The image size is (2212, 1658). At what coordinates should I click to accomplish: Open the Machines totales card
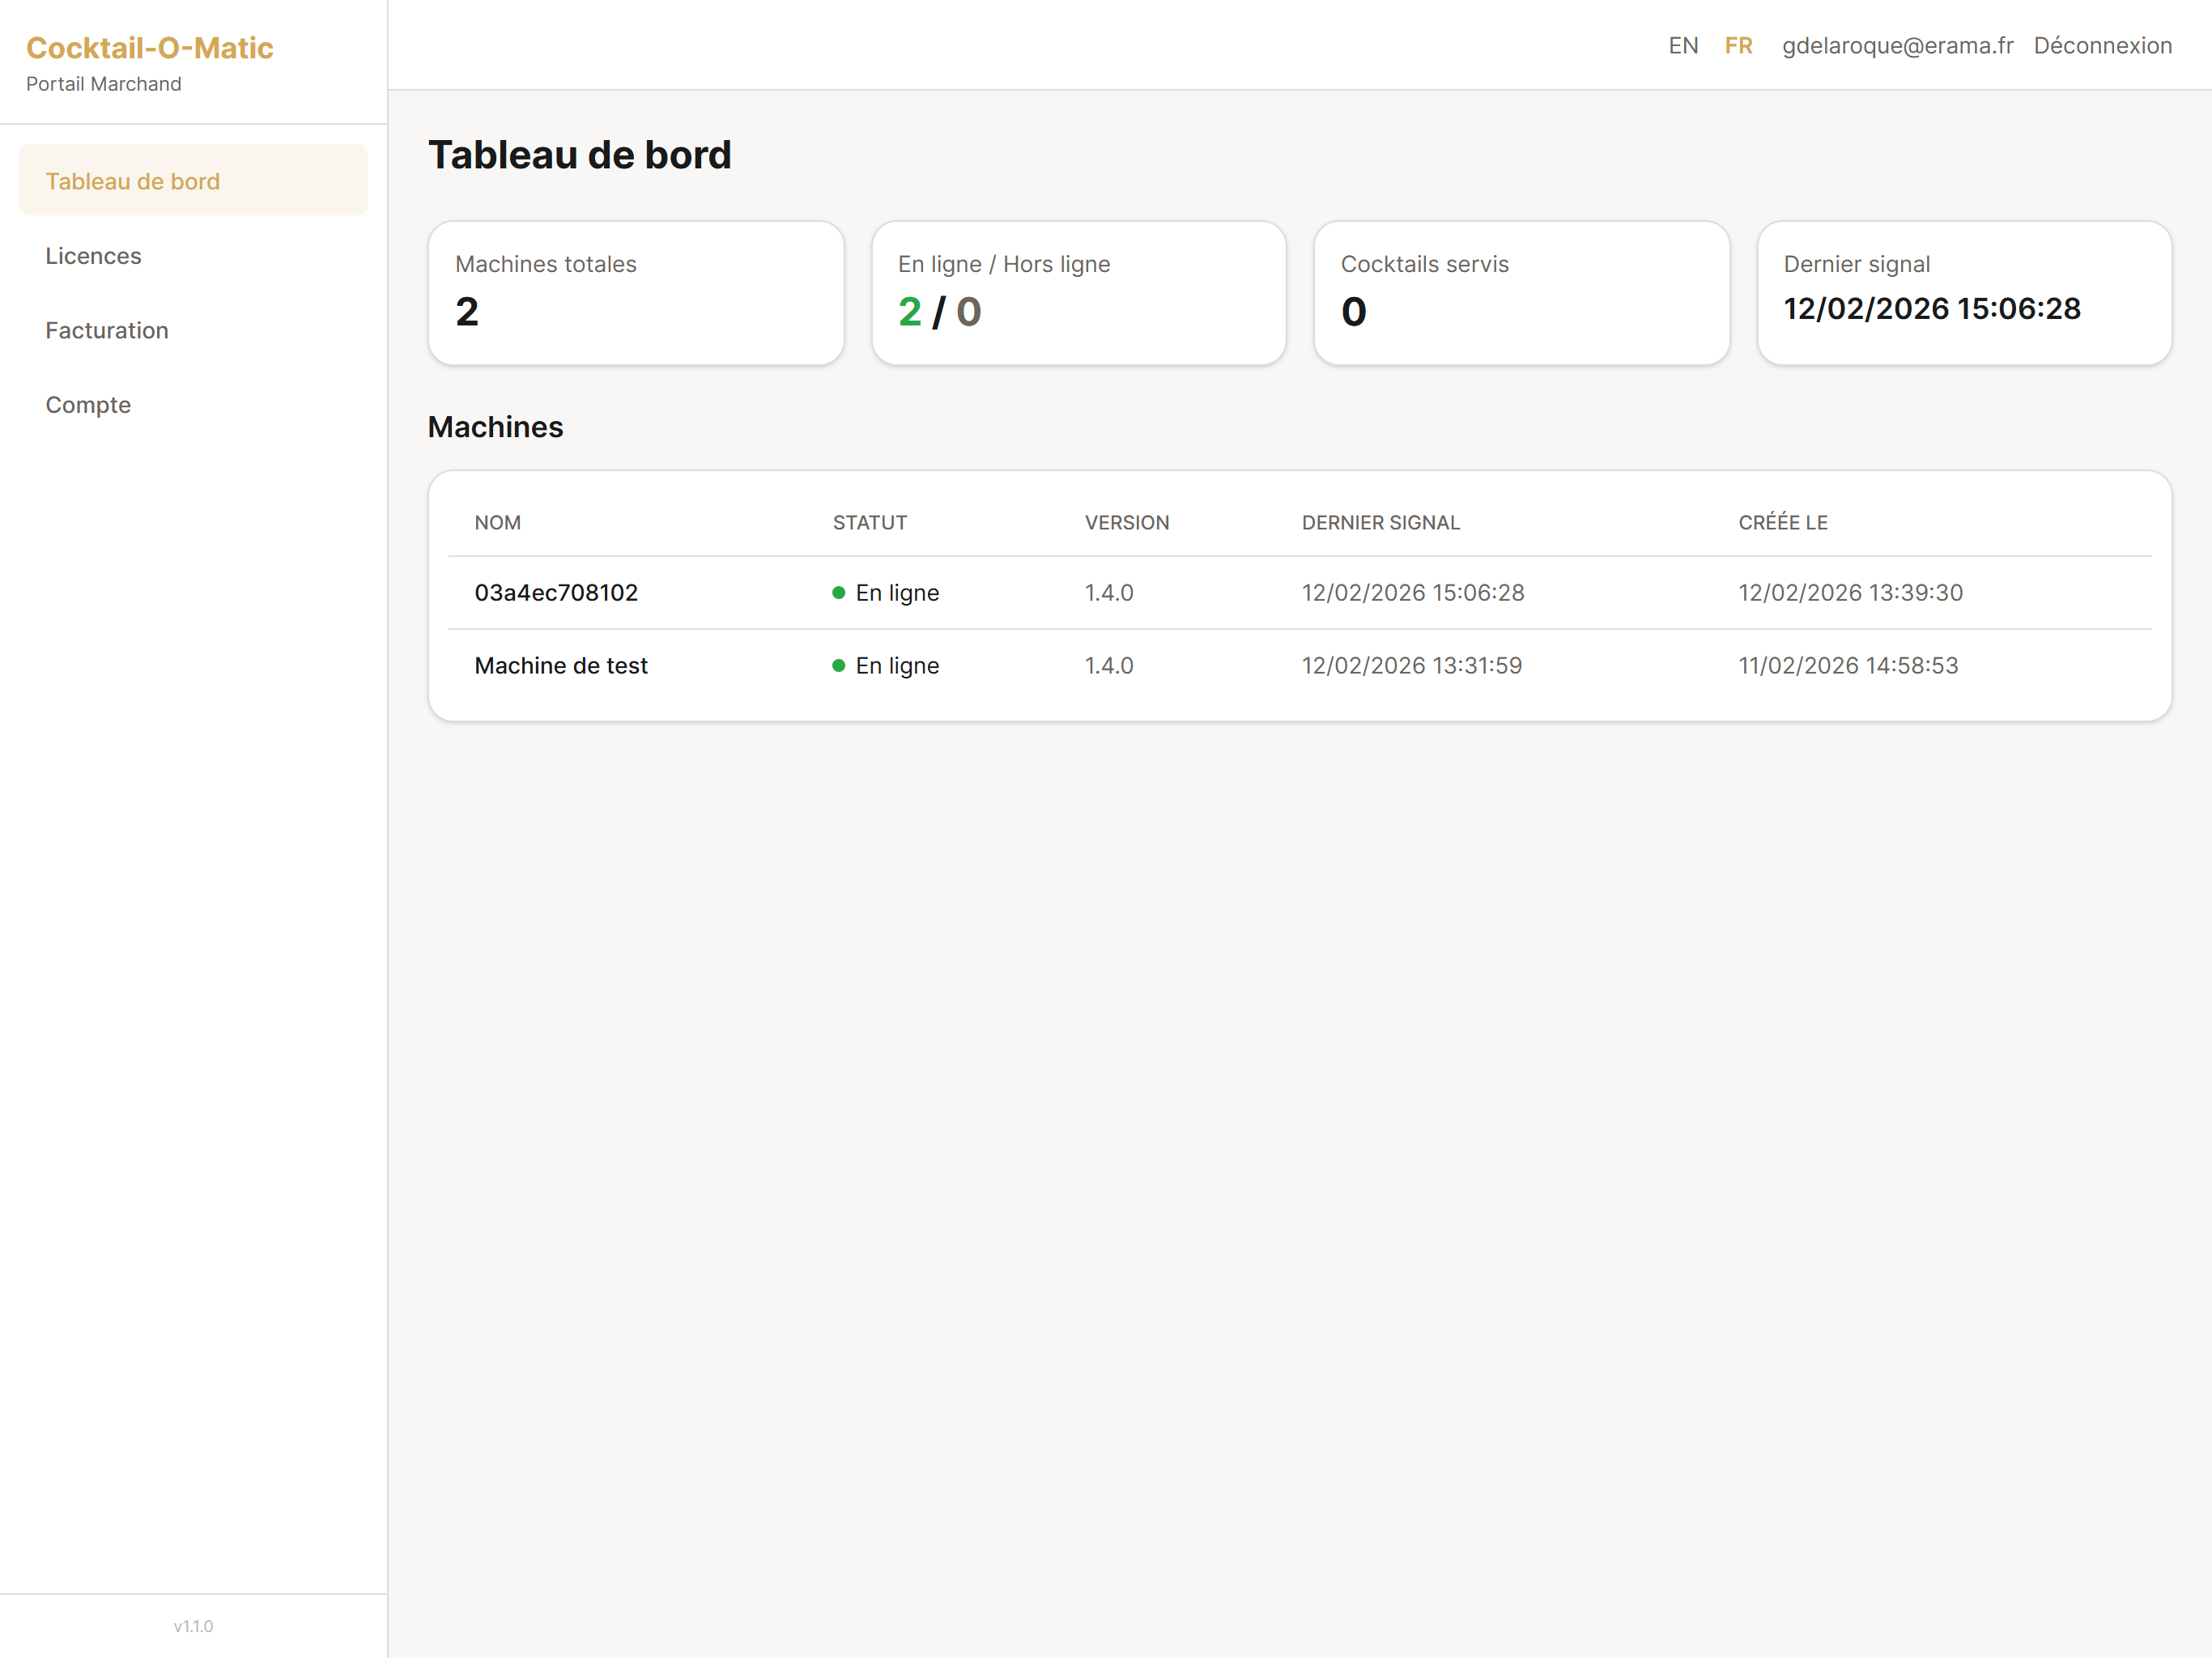coord(636,293)
